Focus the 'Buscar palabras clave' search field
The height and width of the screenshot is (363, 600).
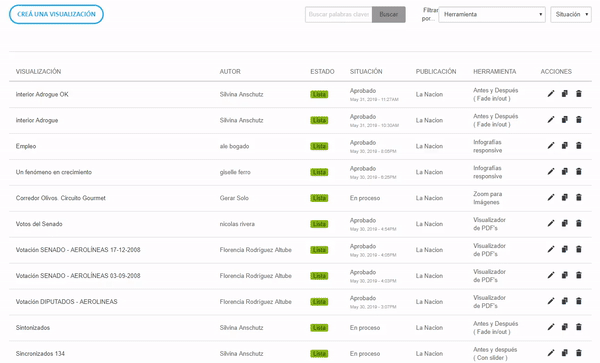tap(339, 15)
